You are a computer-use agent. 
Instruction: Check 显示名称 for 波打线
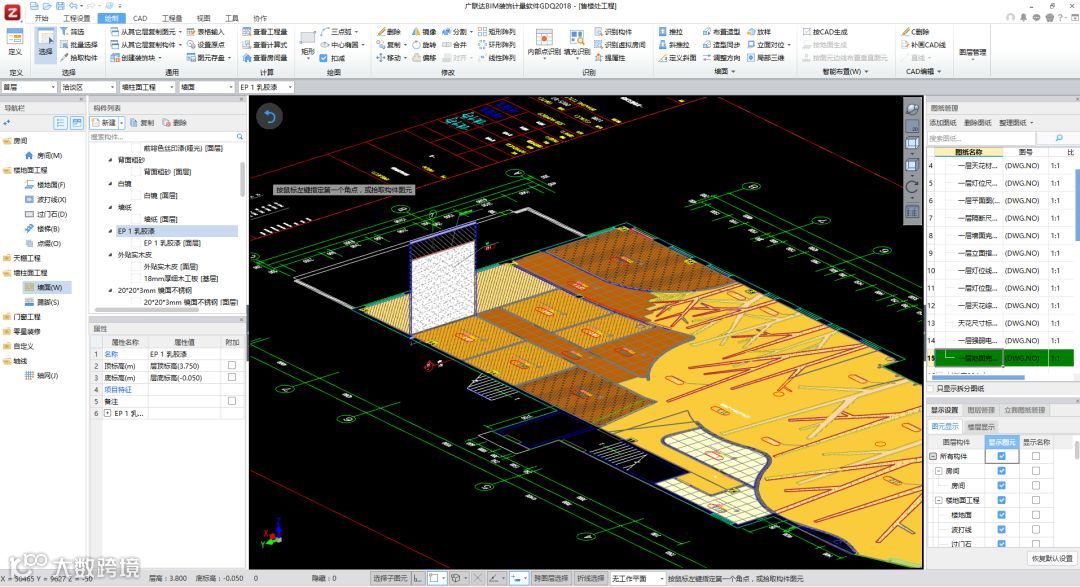1036,529
